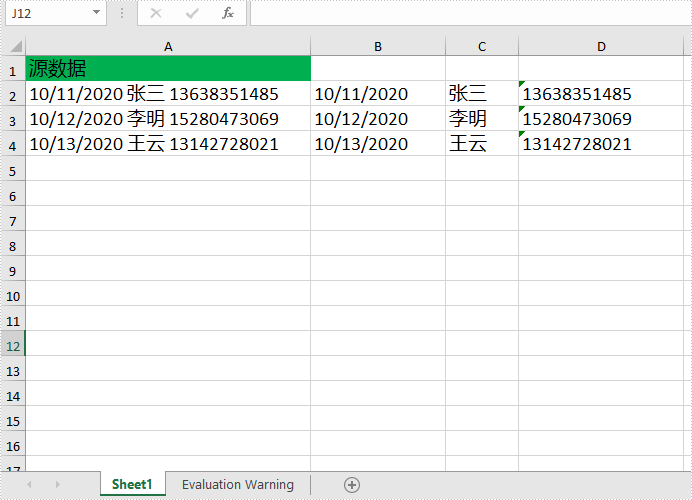
Task: Select cell C4 containing 王云
Action: 482,143
